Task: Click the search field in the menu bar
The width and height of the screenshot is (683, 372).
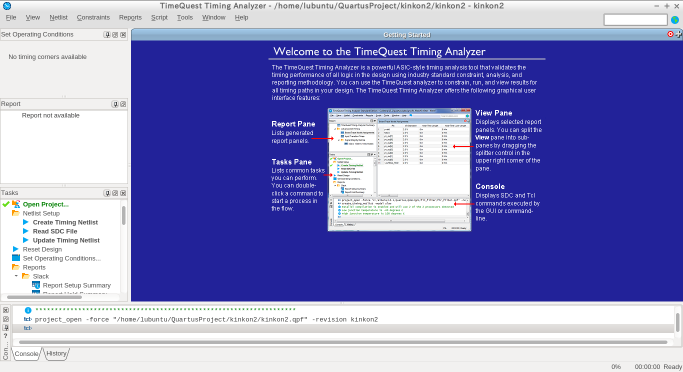Action: 636,20
